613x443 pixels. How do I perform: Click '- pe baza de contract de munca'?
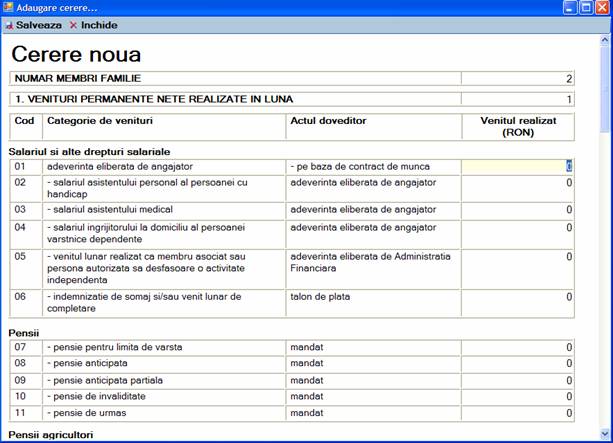point(360,167)
